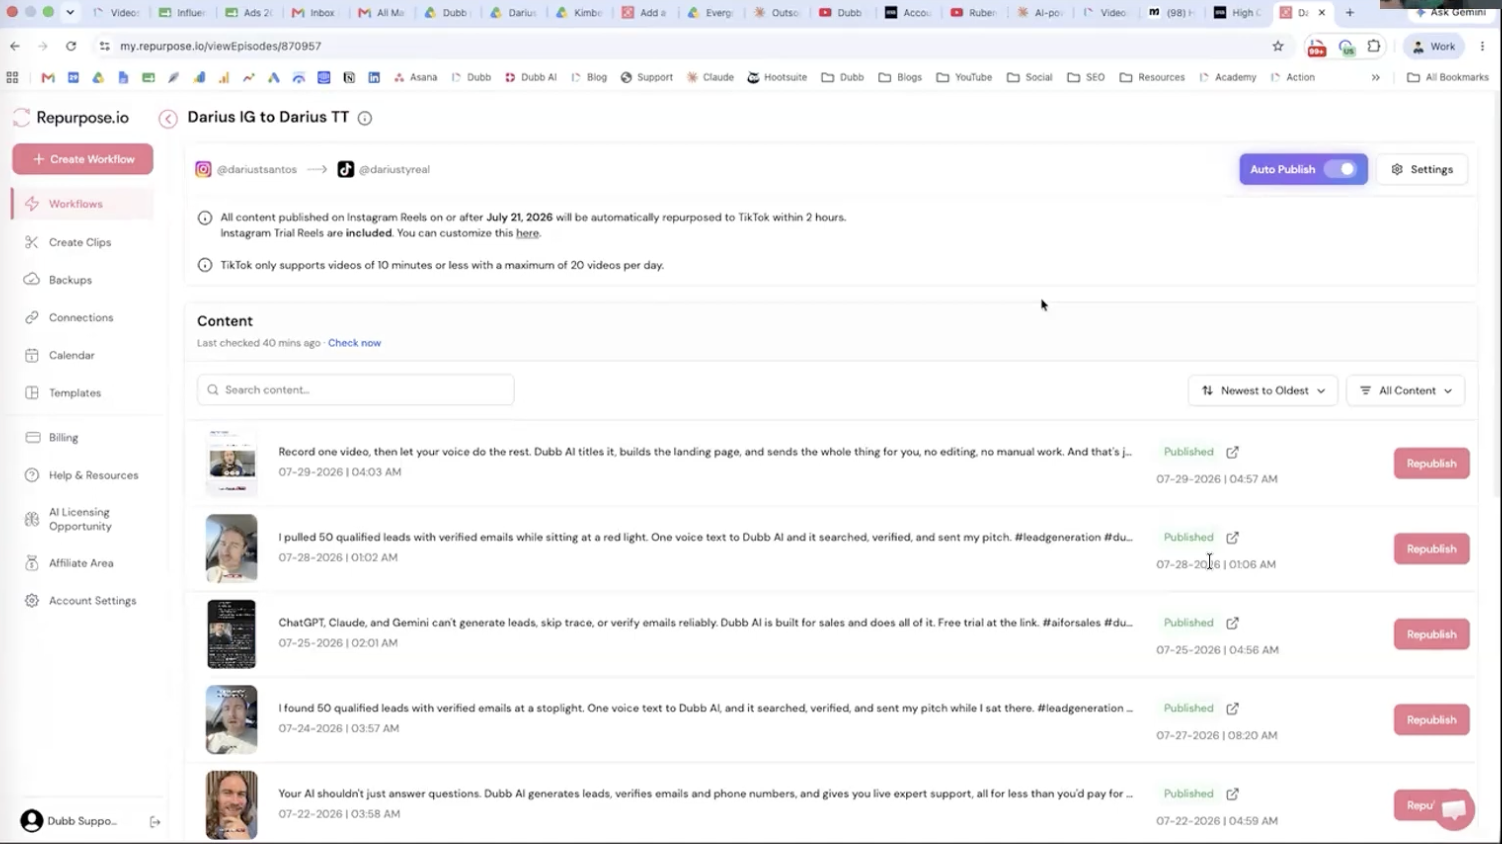The height and width of the screenshot is (844, 1502).
Task: Select Templates in the sidebar
Action: coord(75,393)
